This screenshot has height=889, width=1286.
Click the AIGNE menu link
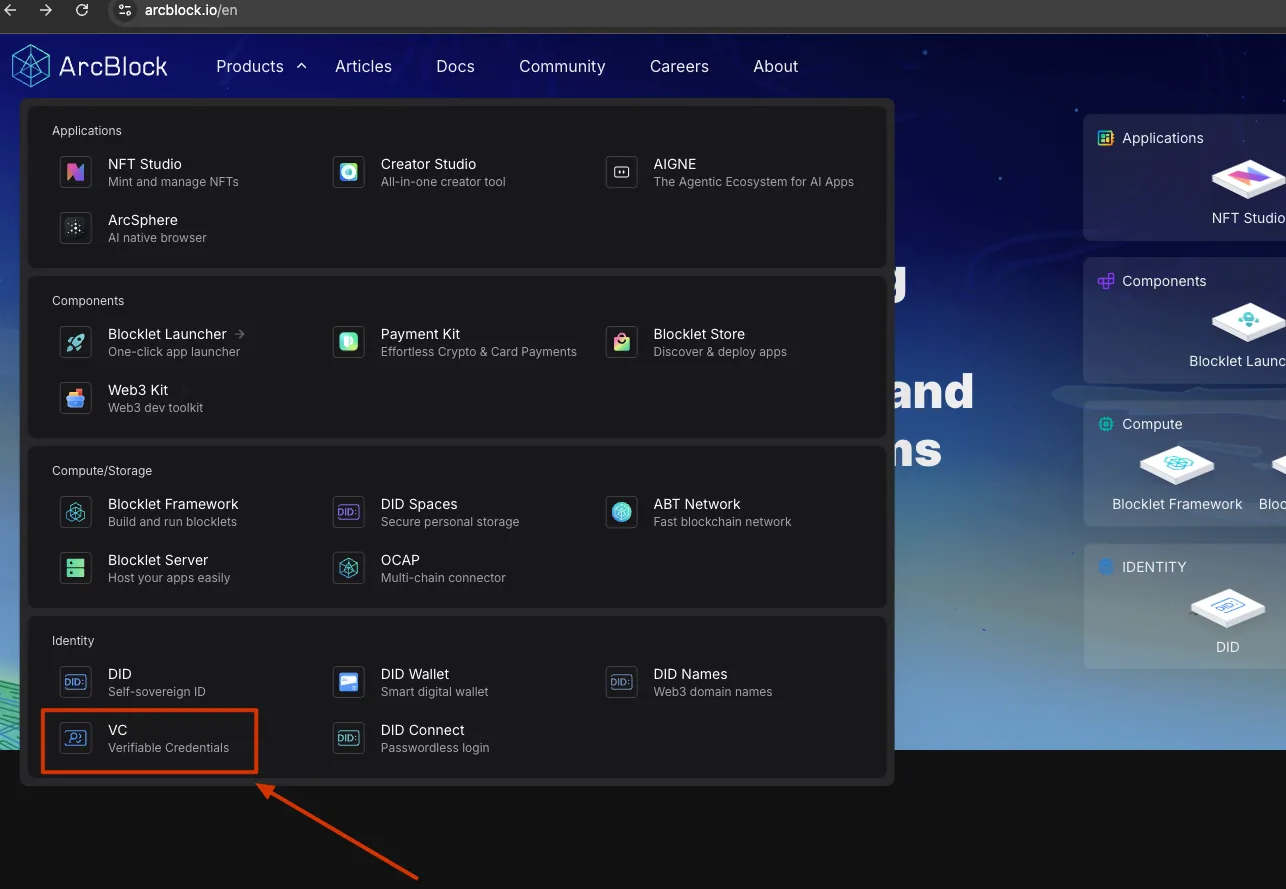click(x=675, y=164)
